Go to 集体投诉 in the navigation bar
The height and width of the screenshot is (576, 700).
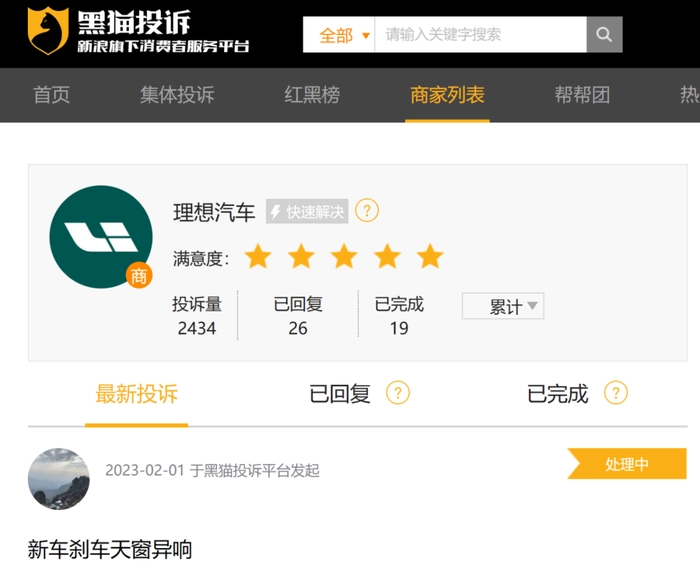[177, 95]
